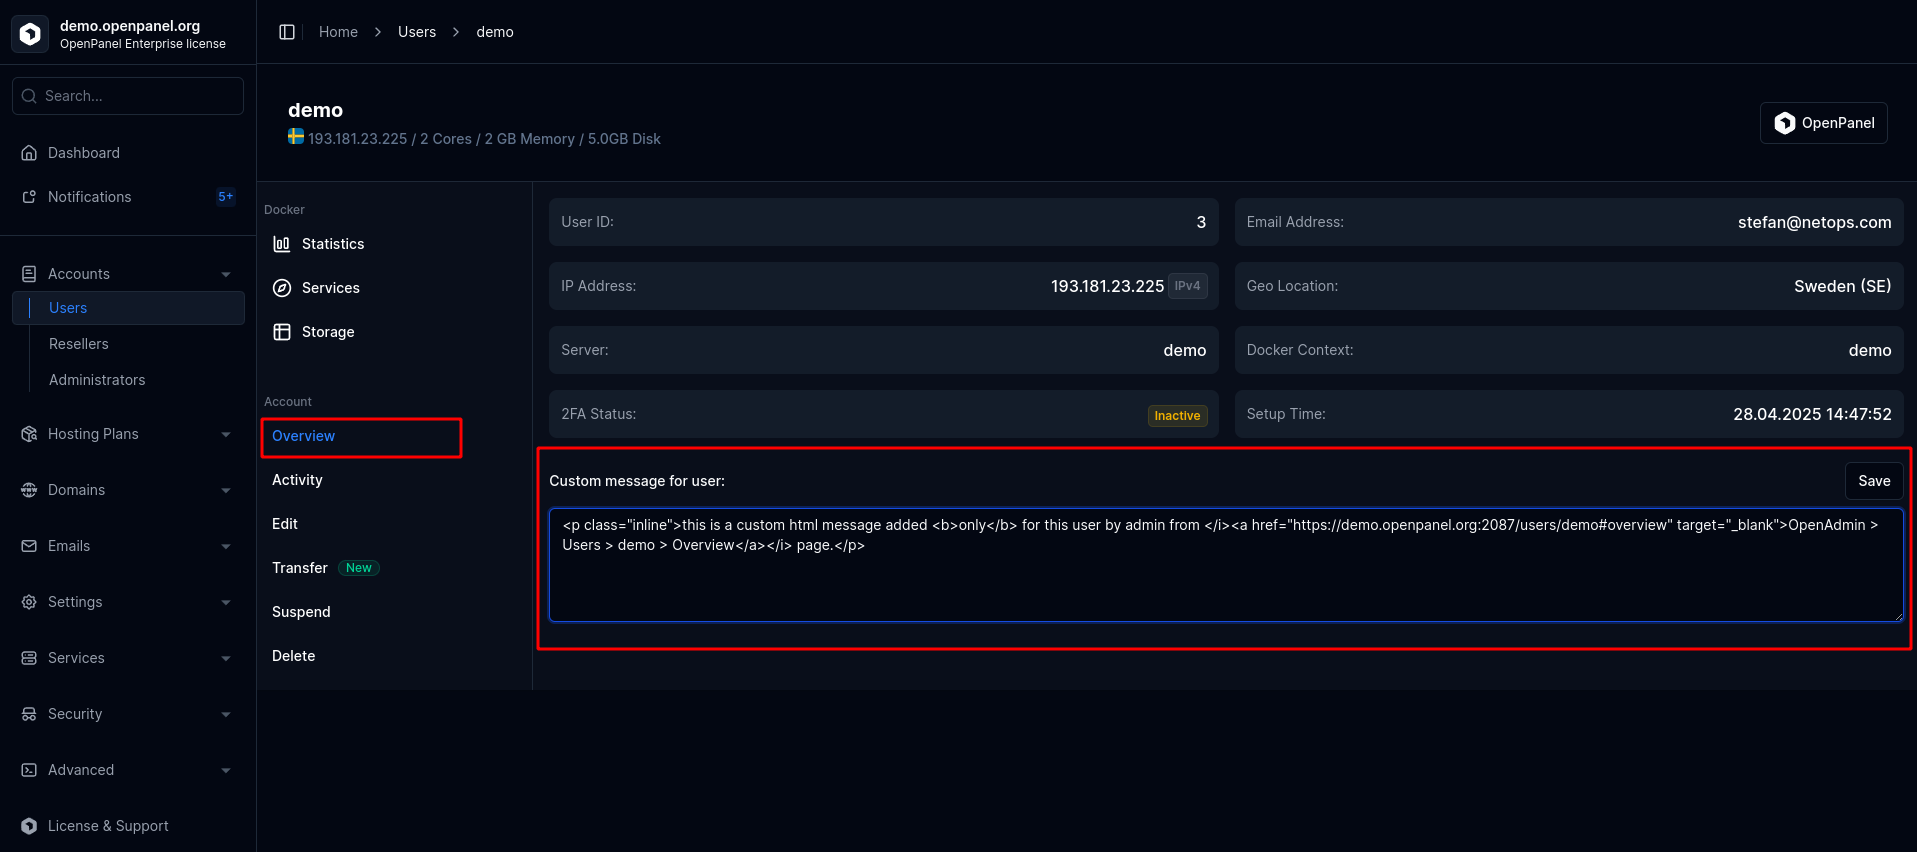This screenshot has width=1917, height=852.
Task: Click the Services server icon in sidebar
Action: tap(29, 658)
